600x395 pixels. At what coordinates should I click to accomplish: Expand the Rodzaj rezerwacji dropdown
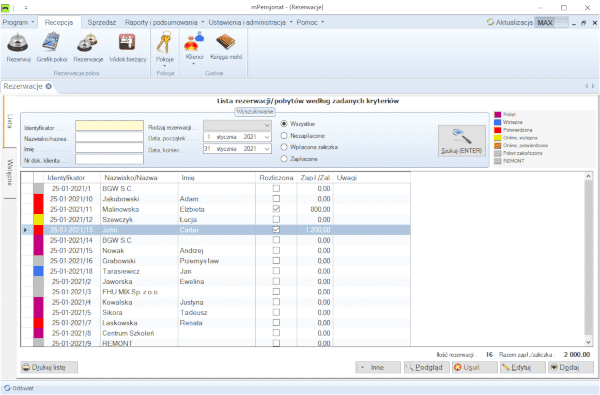tap(267, 126)
